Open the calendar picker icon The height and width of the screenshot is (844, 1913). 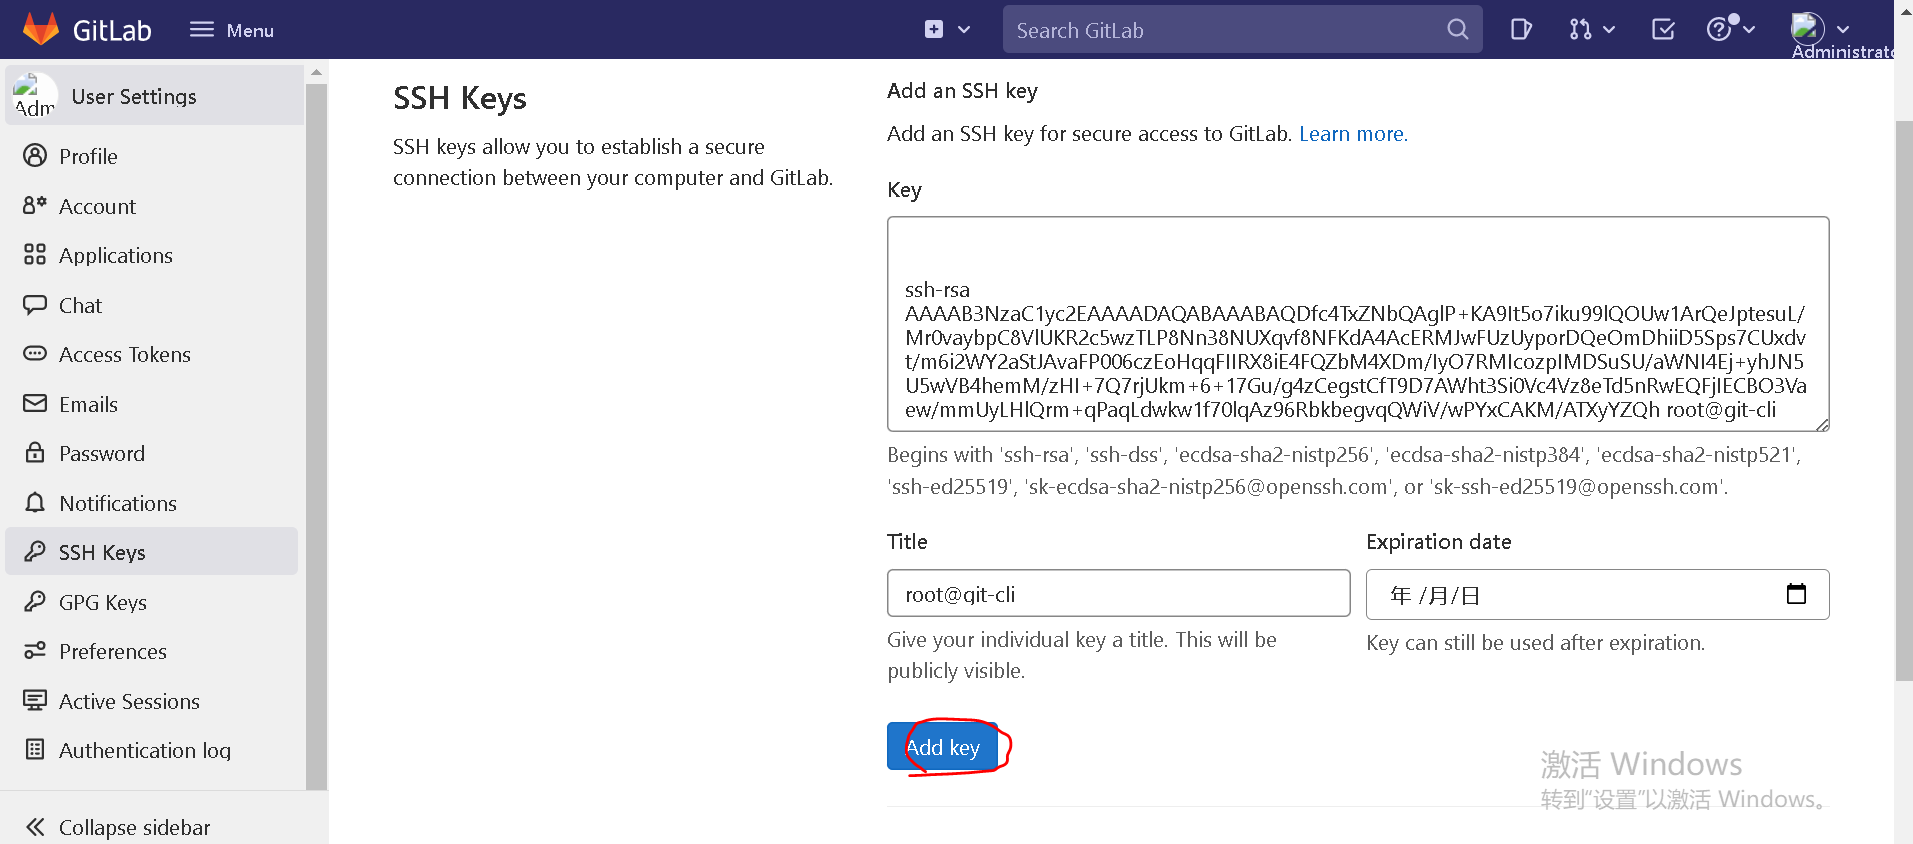click(1796, 594)
